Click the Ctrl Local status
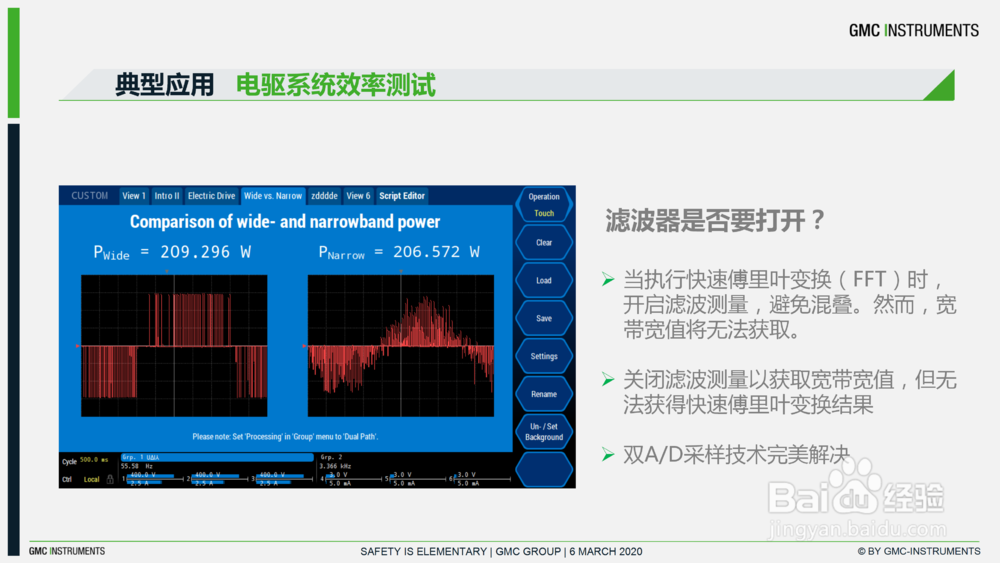 tap(80, 479)
